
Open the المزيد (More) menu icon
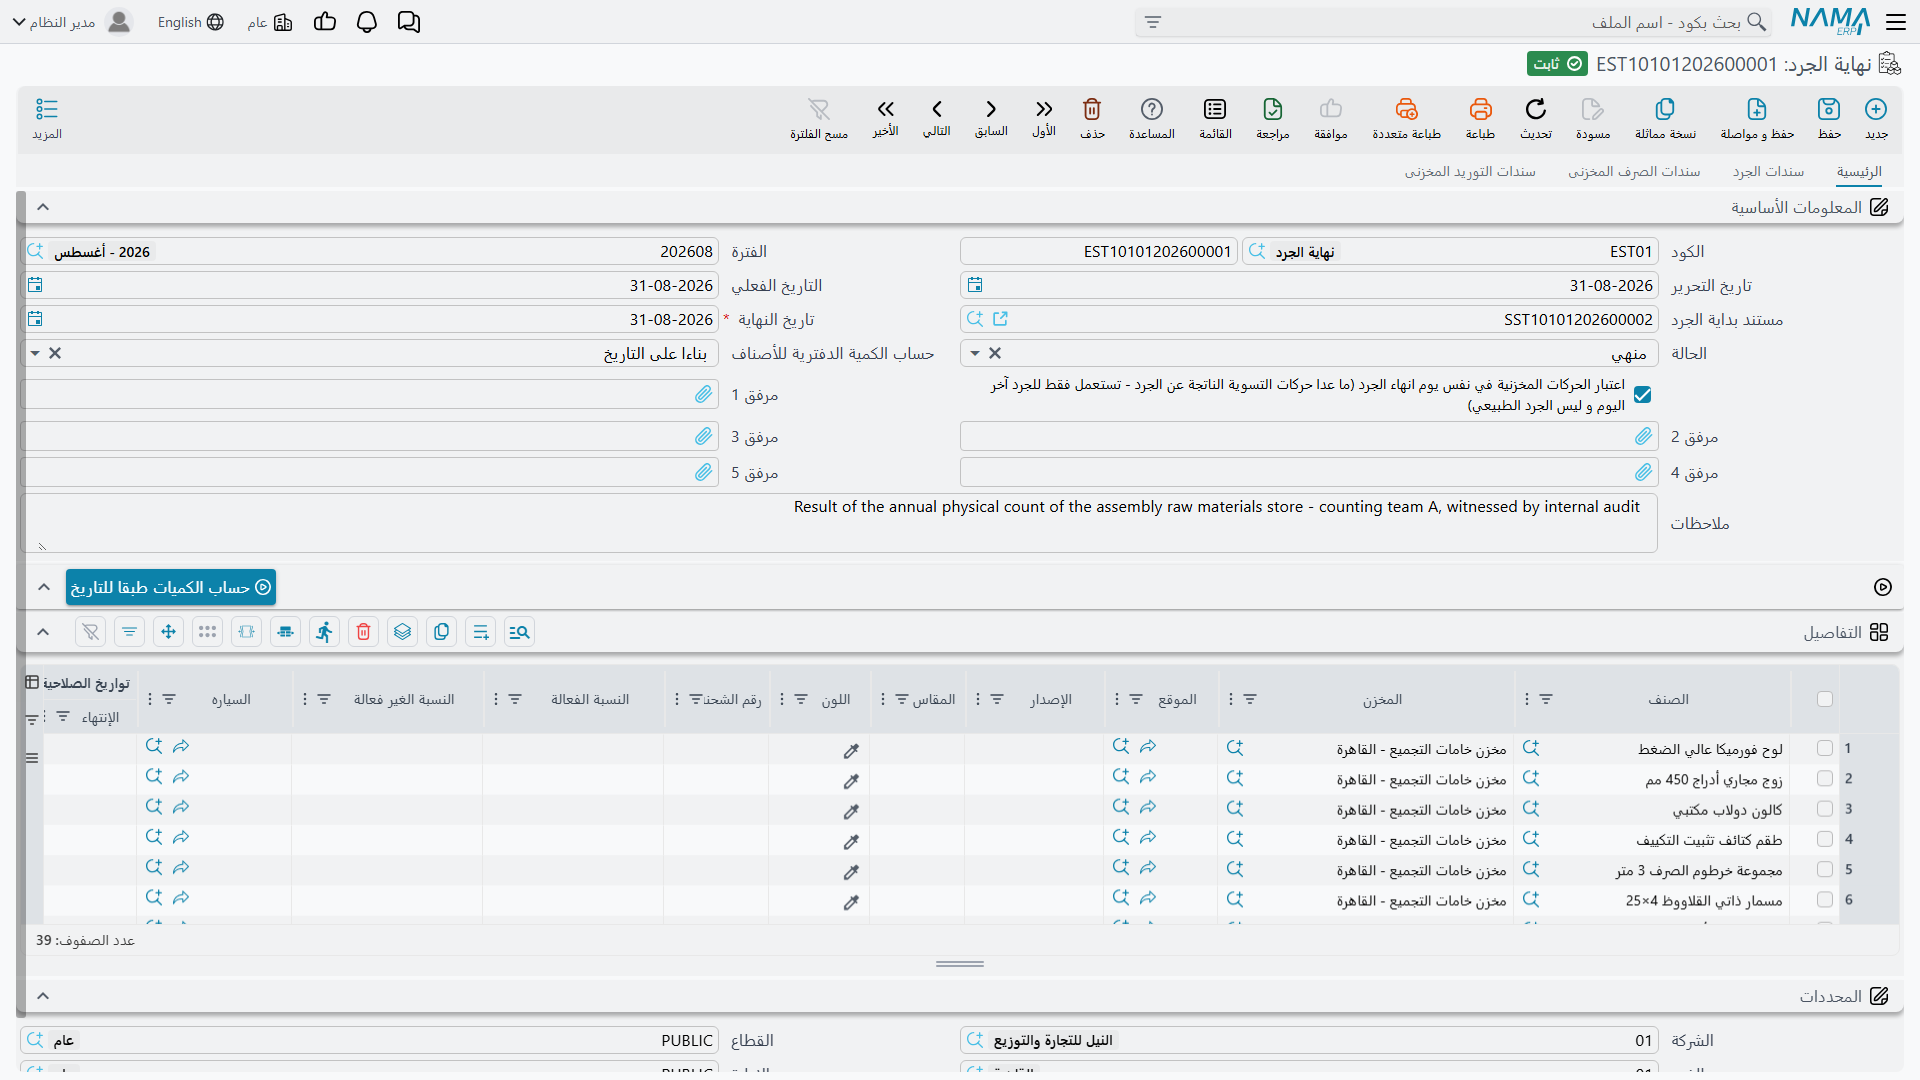(x=47, y=109)
